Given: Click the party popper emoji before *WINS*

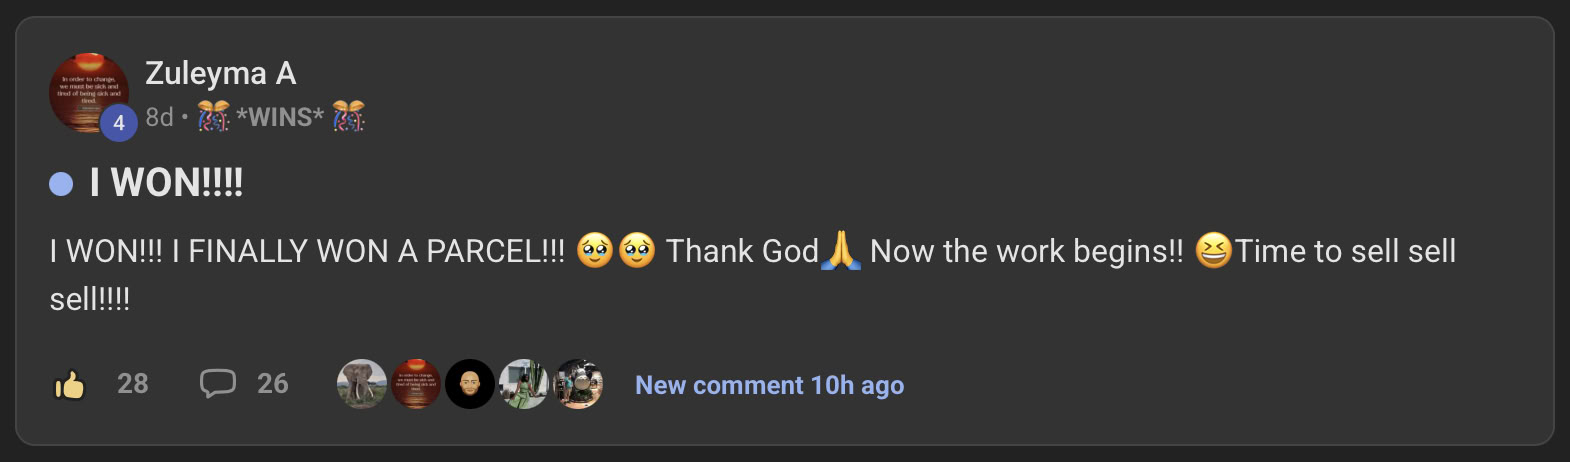Looking at the screenshot, I should click(213, 117).
